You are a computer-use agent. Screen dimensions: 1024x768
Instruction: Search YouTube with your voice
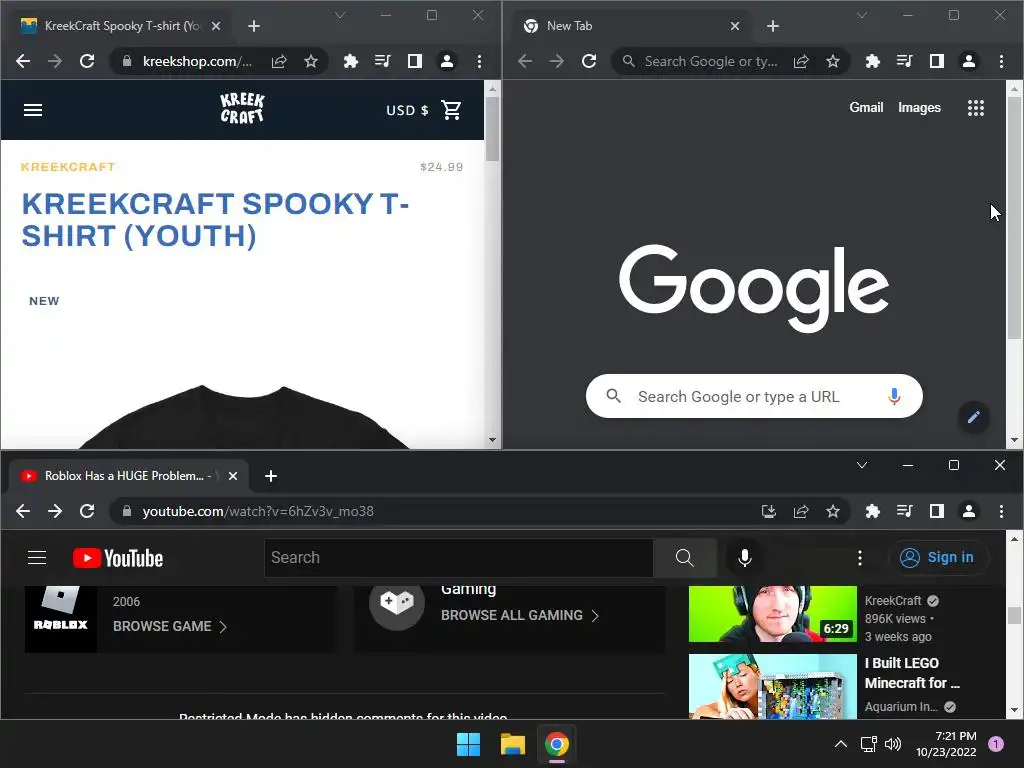(x=744, y=558)
